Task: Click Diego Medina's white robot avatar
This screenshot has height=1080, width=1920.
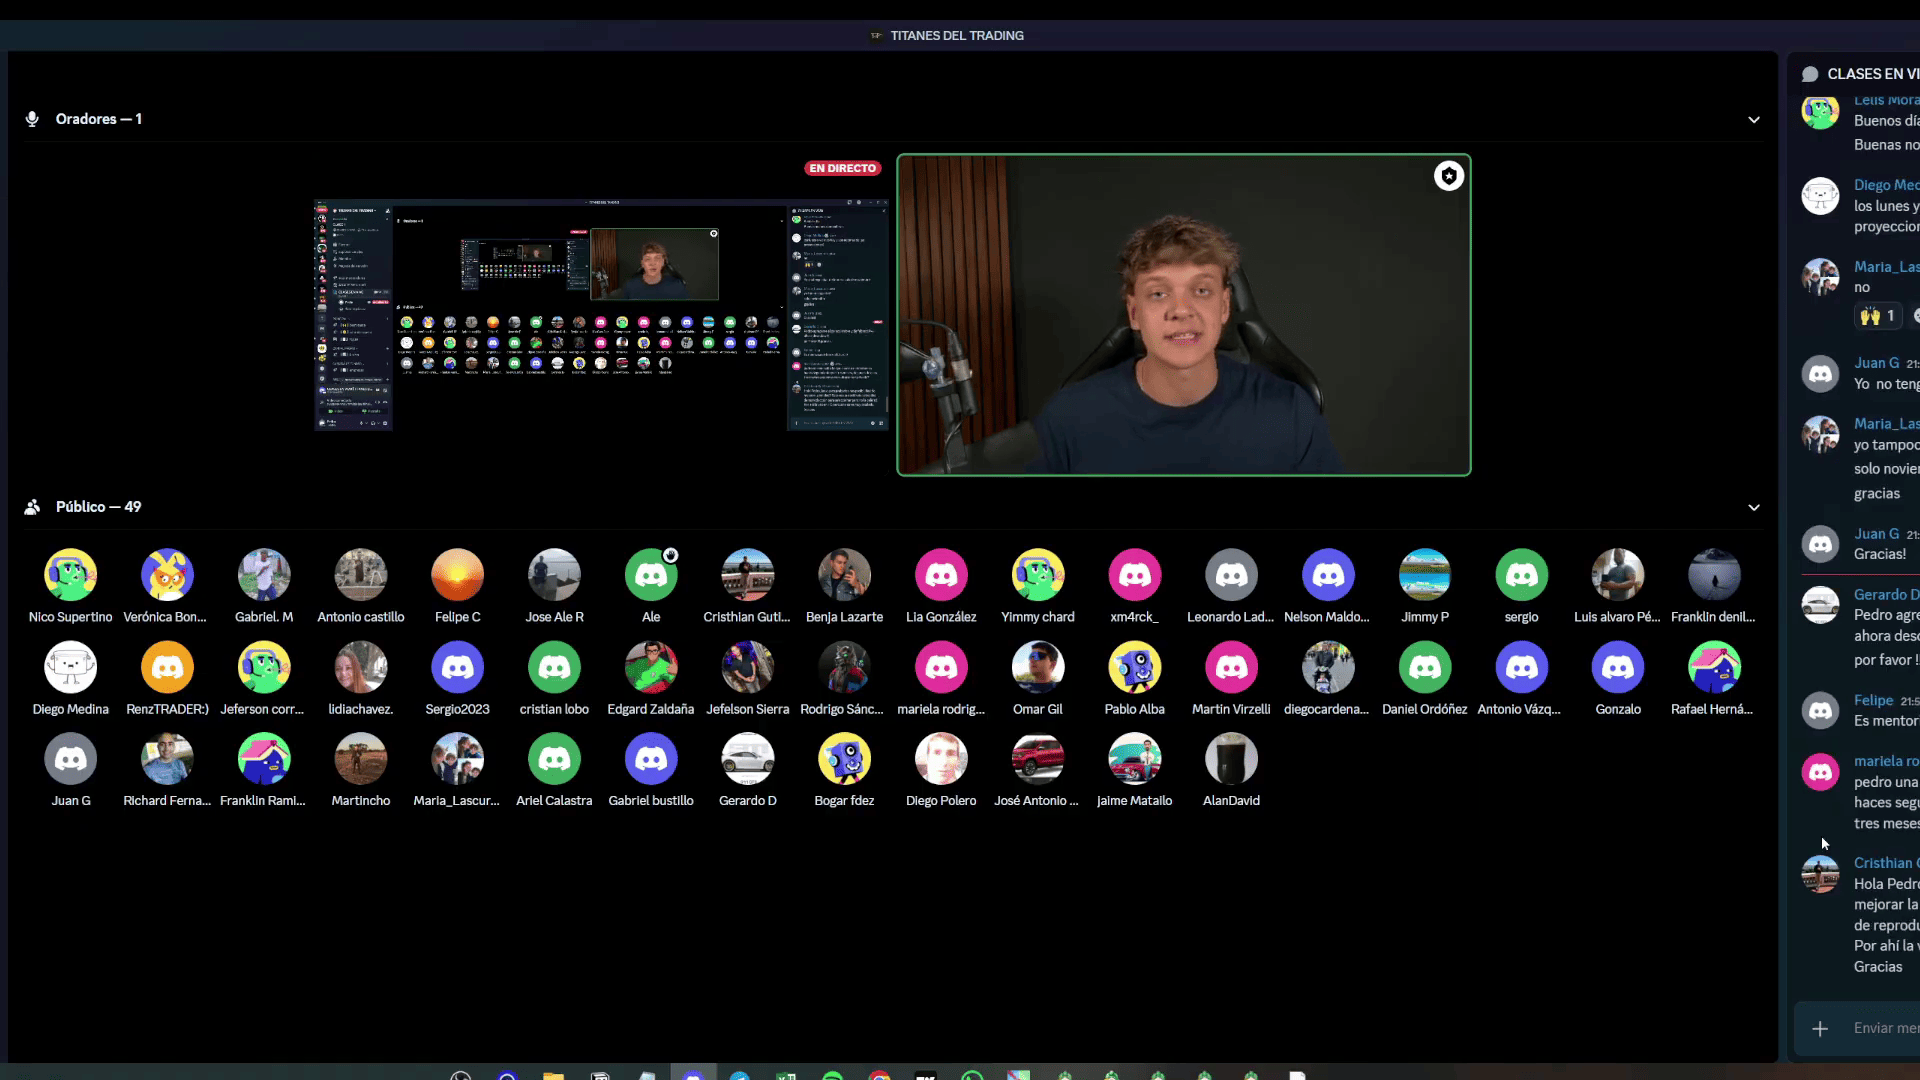Action: click(x=70, y=667)
